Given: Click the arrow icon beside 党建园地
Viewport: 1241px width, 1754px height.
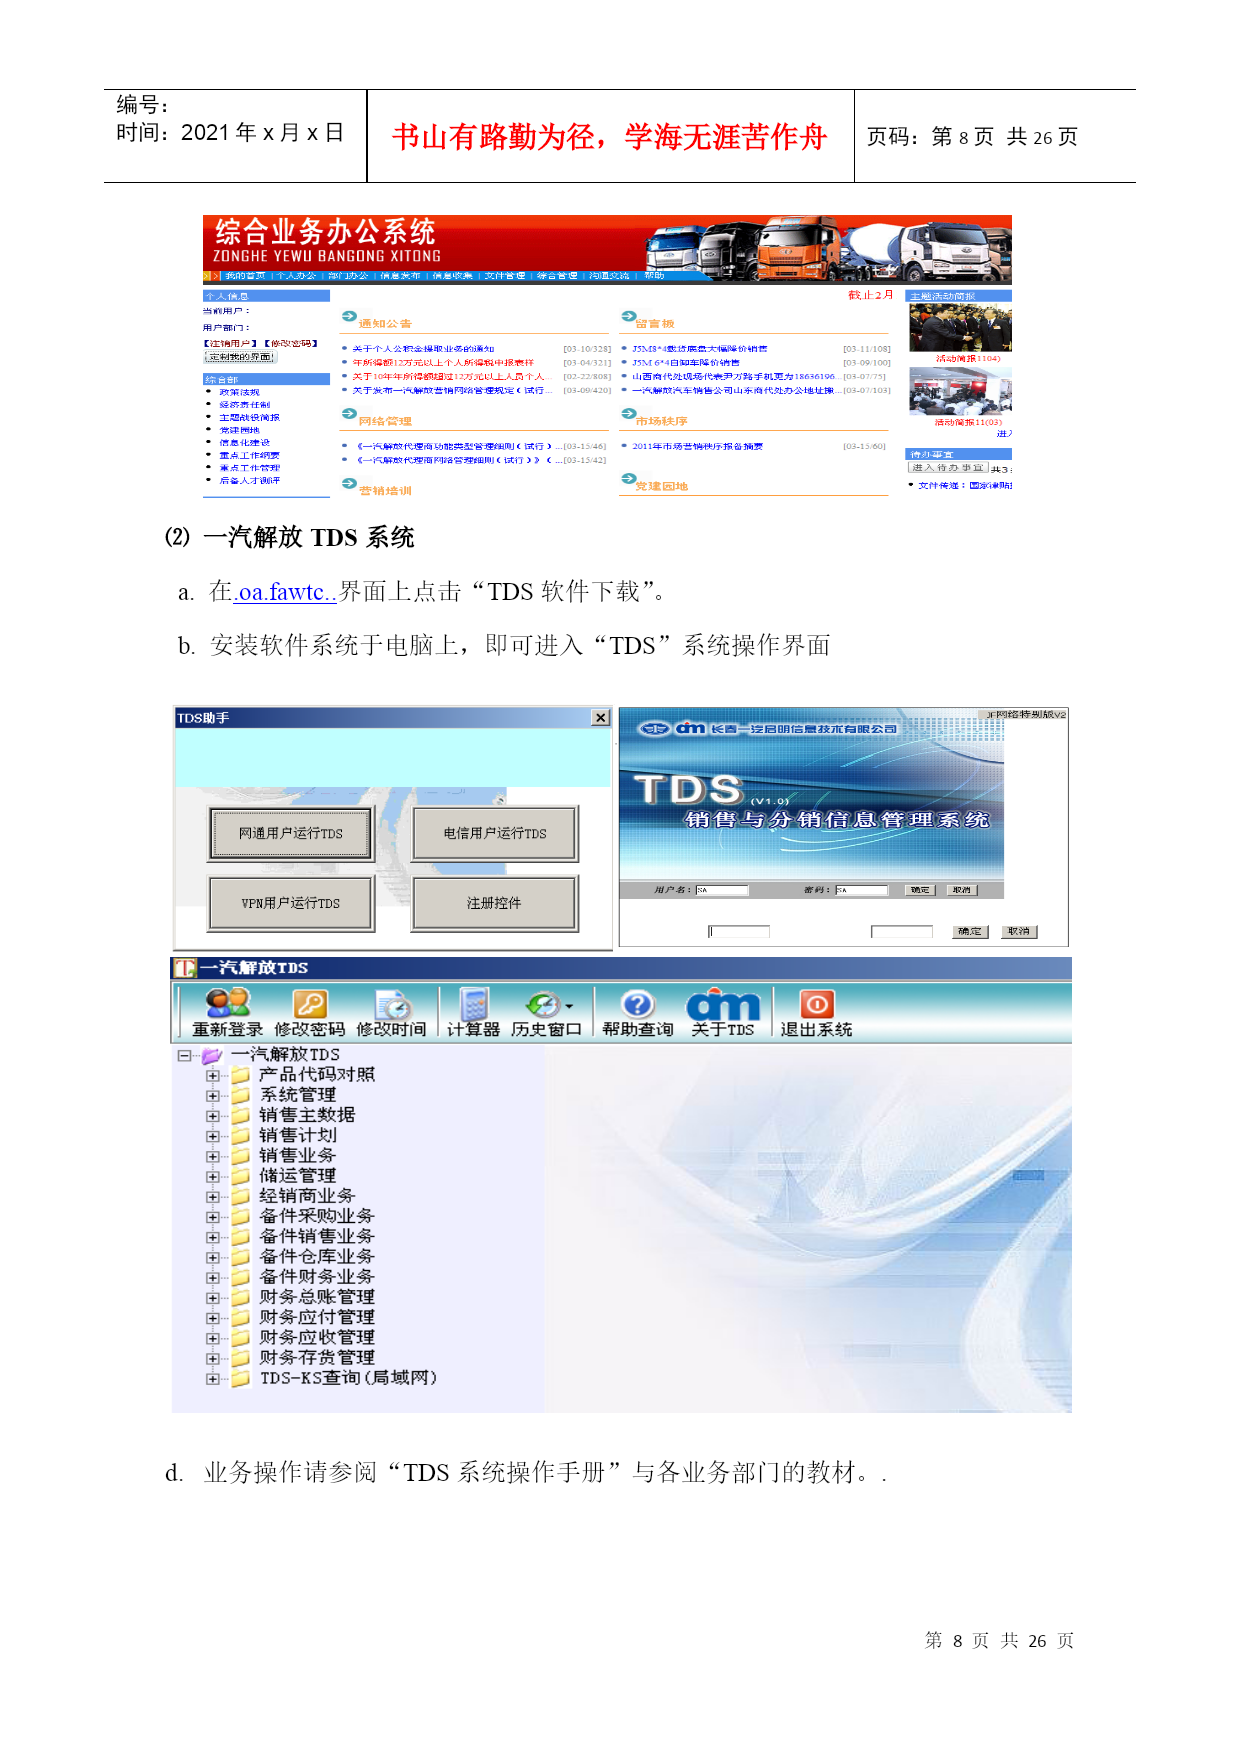Looking at the screenshot, I should [x=628, y=479].
